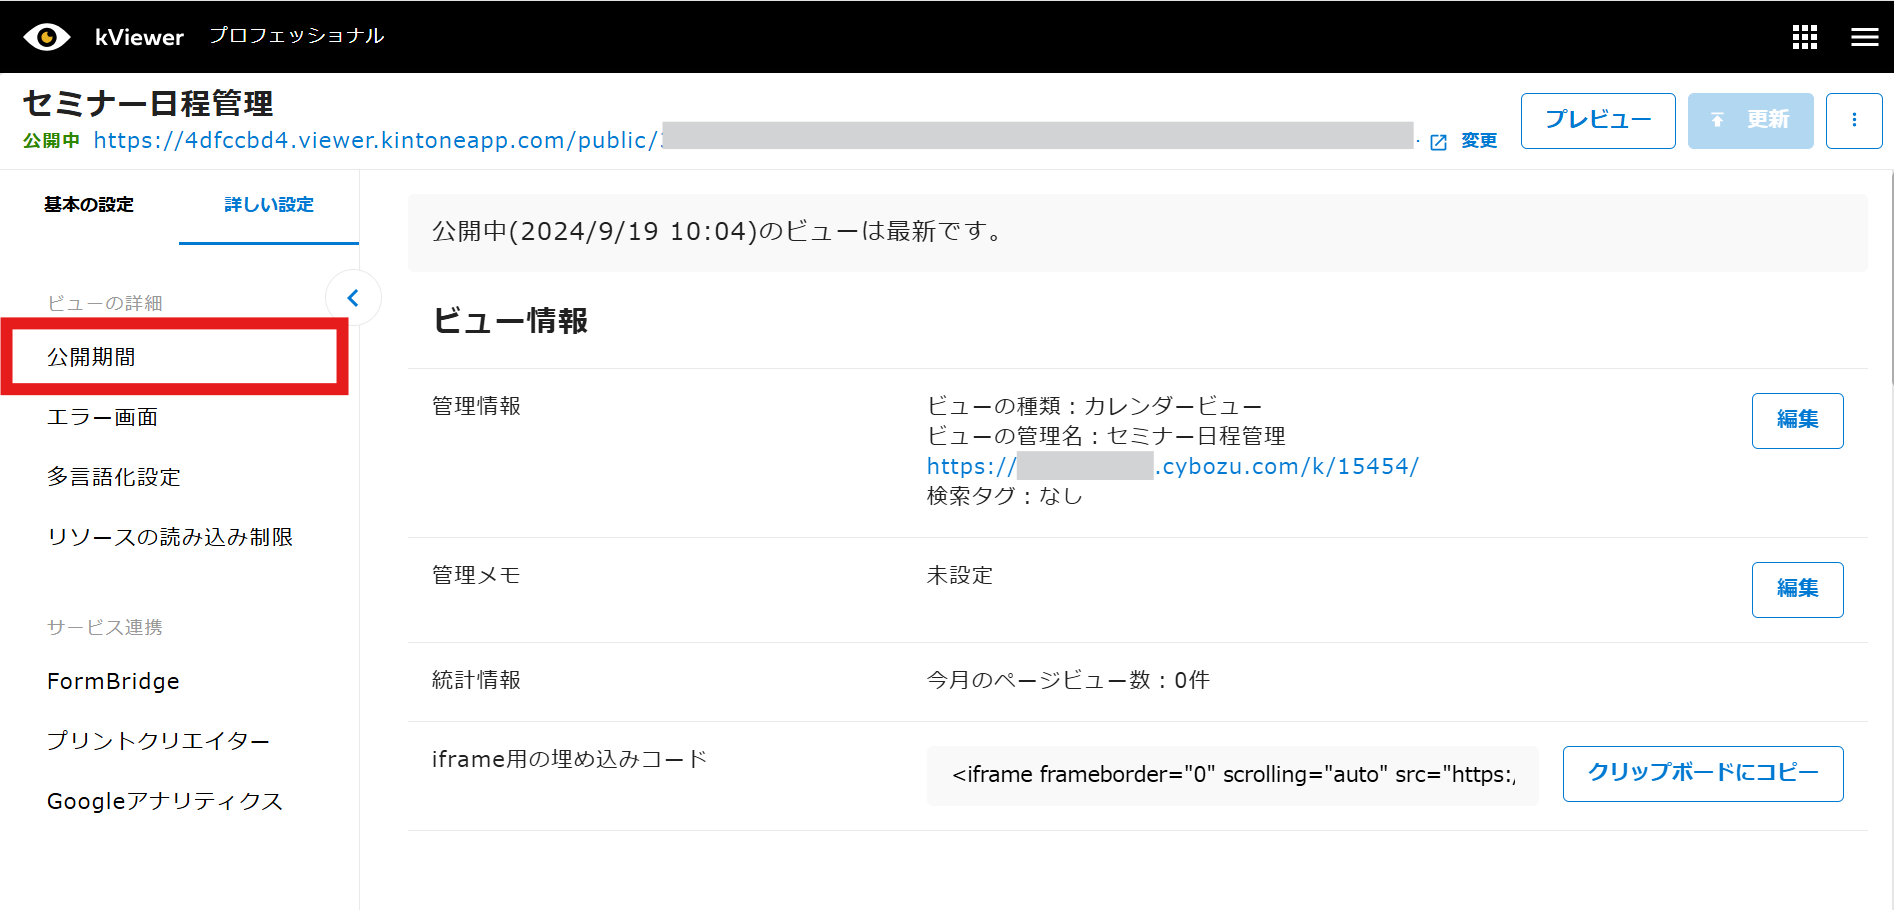This screenshot has height=910, width=1894.
Task: Copy iframe code with クリップボードにコピー
Action: 1702,773
